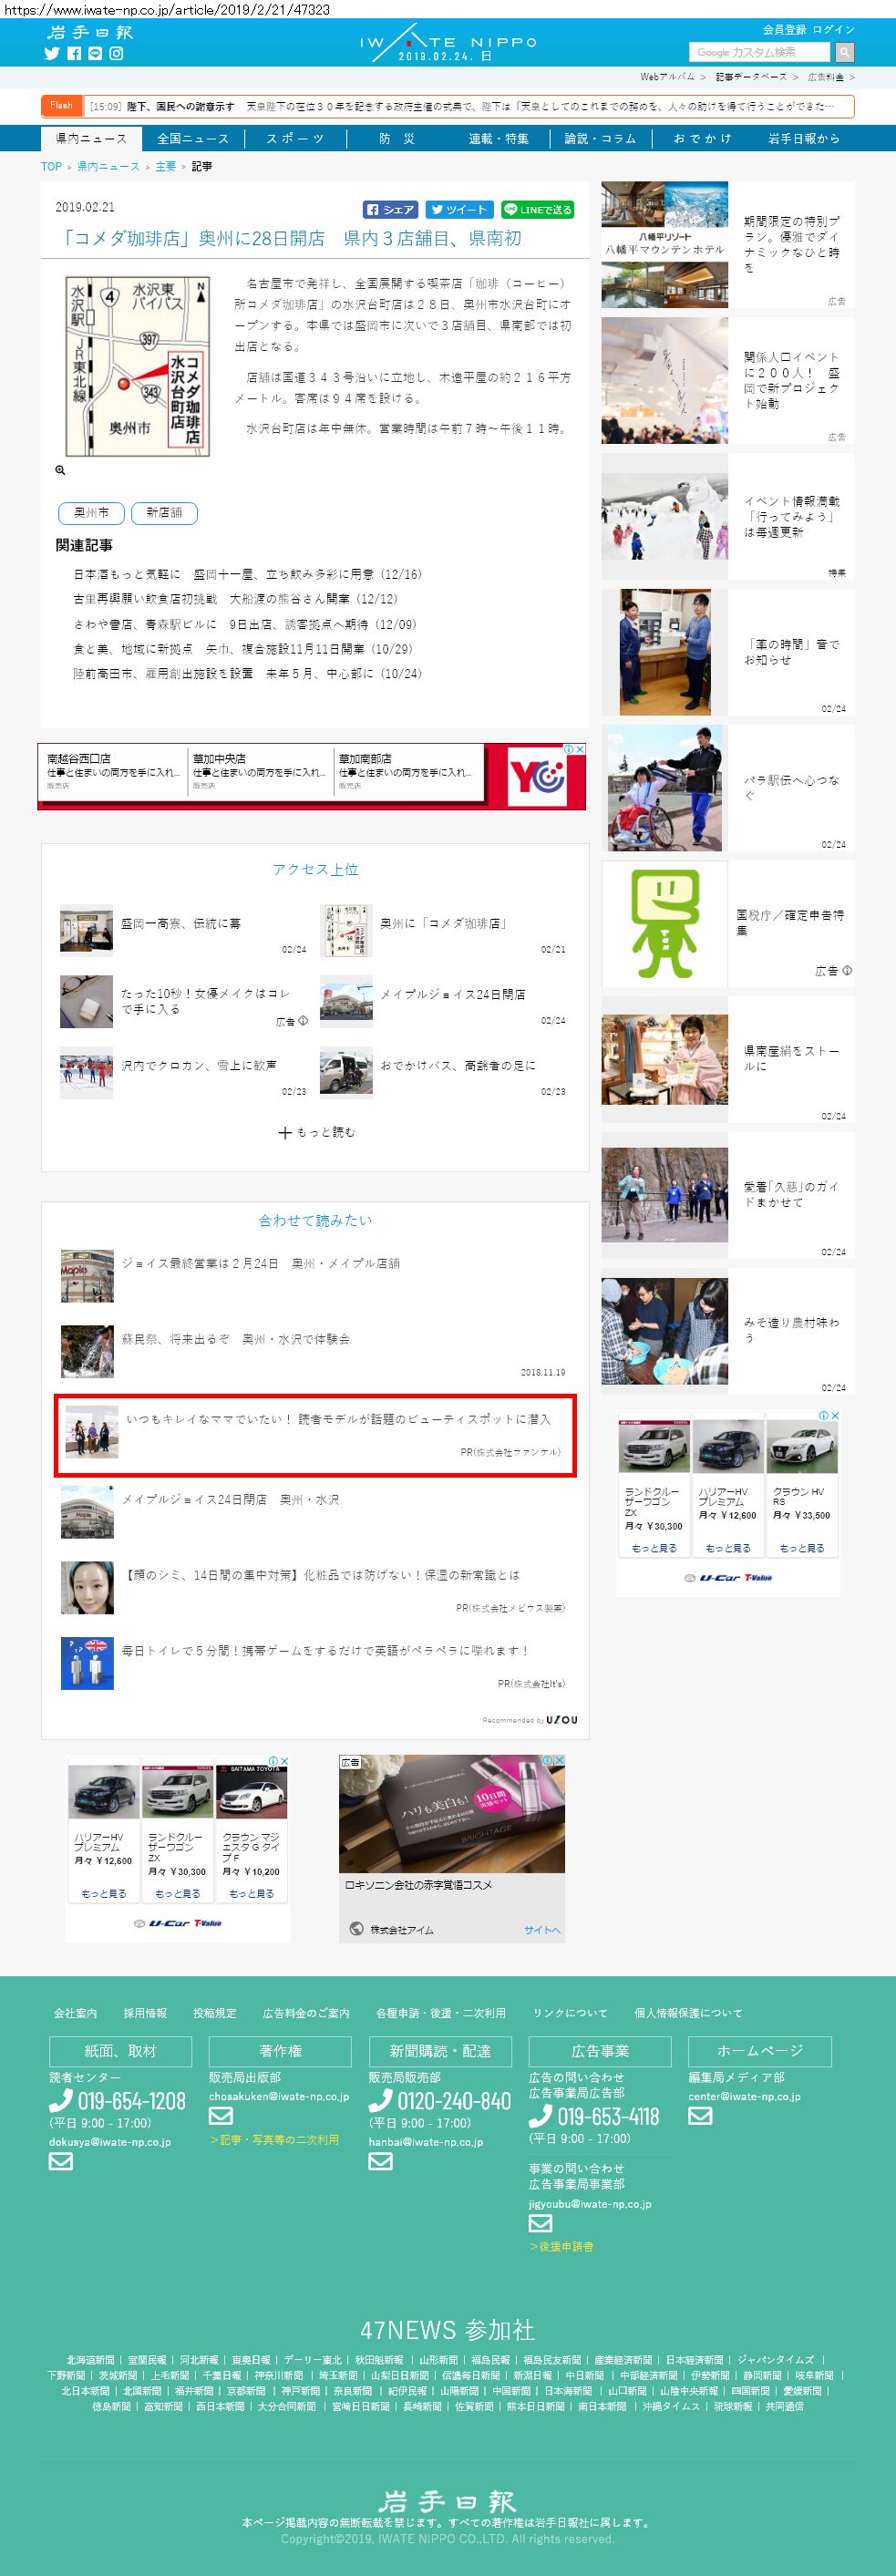Click the TOP breadcrumb link

pyautogui.click(x=51, y=166)
